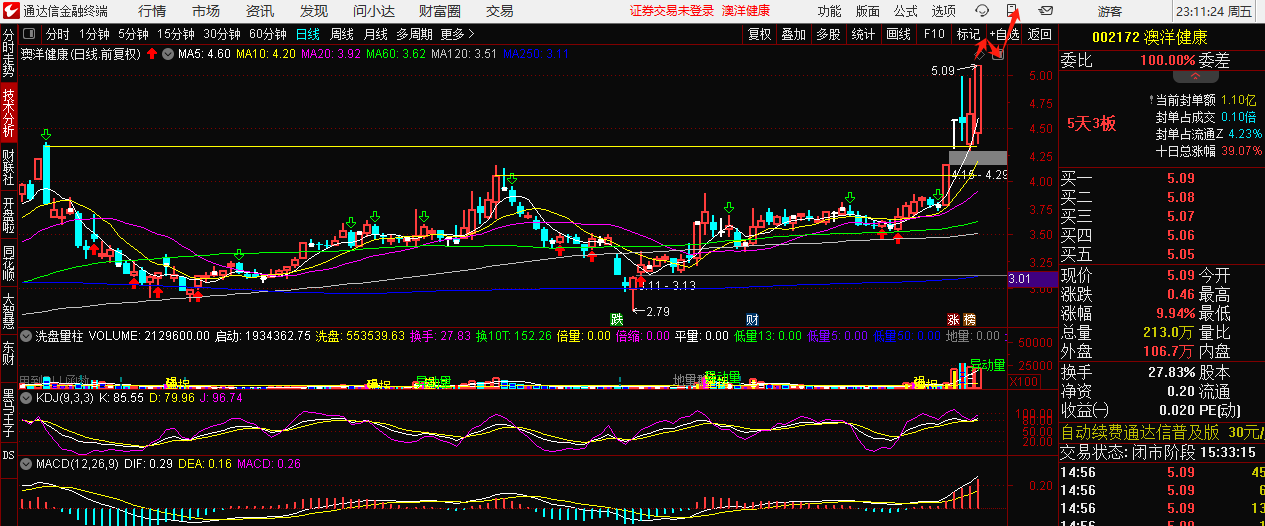Open the 分时走势 sidebar tab
Screen dimensions: 1265x526
(8, 54)
